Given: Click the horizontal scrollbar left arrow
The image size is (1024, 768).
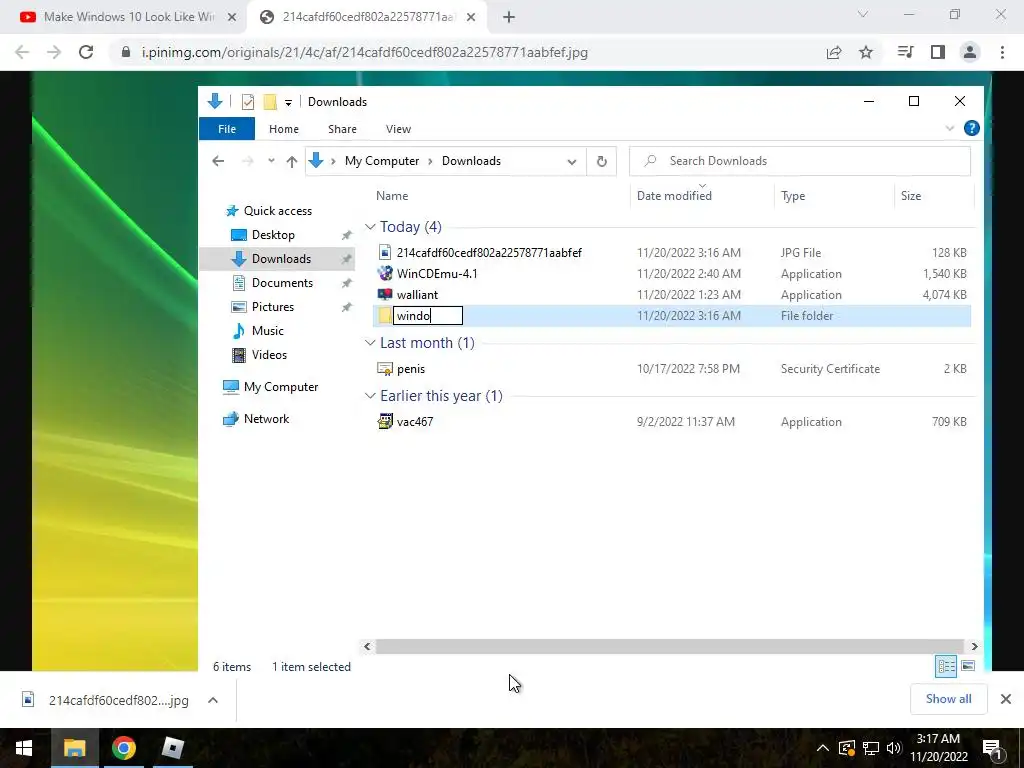Looking at the screenshot, I should click(367, 647).
